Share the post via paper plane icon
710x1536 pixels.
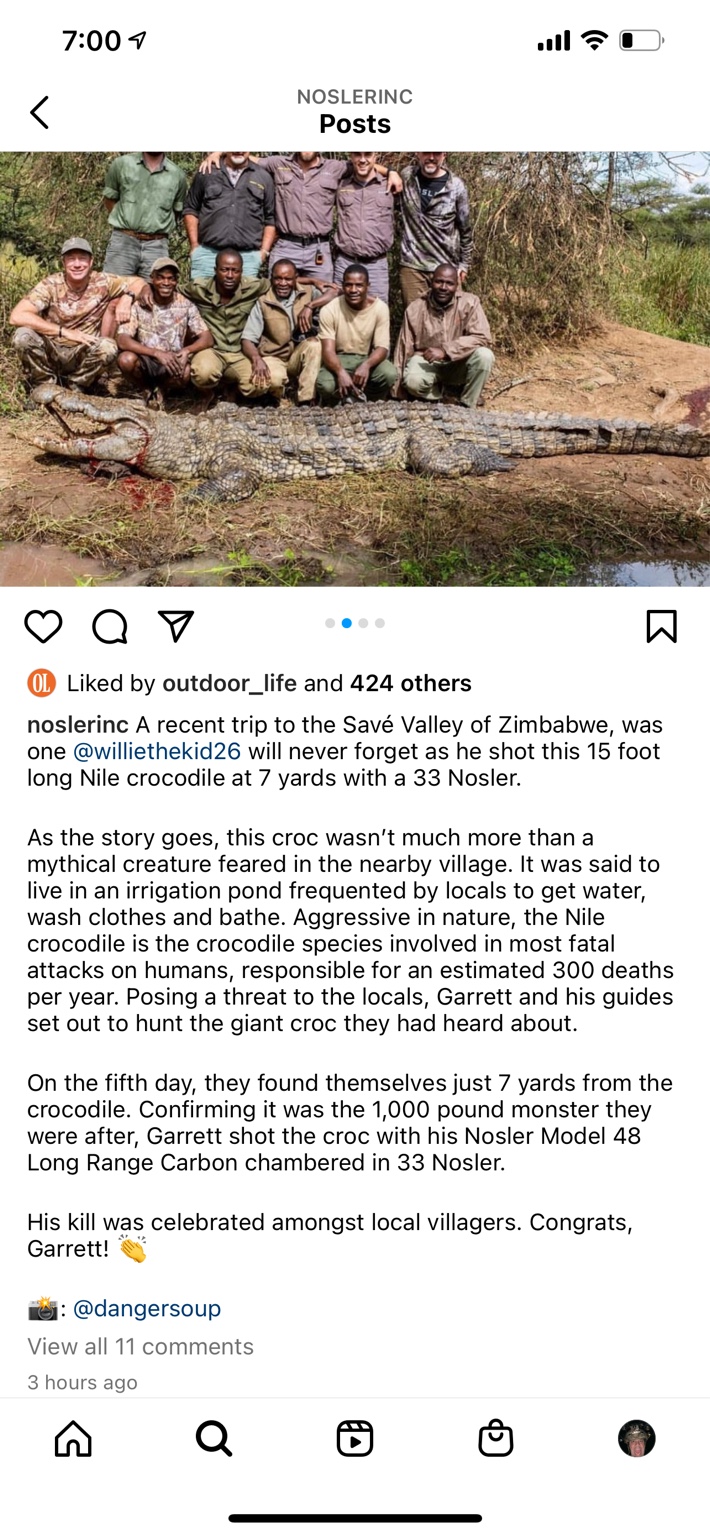(175, 625)
